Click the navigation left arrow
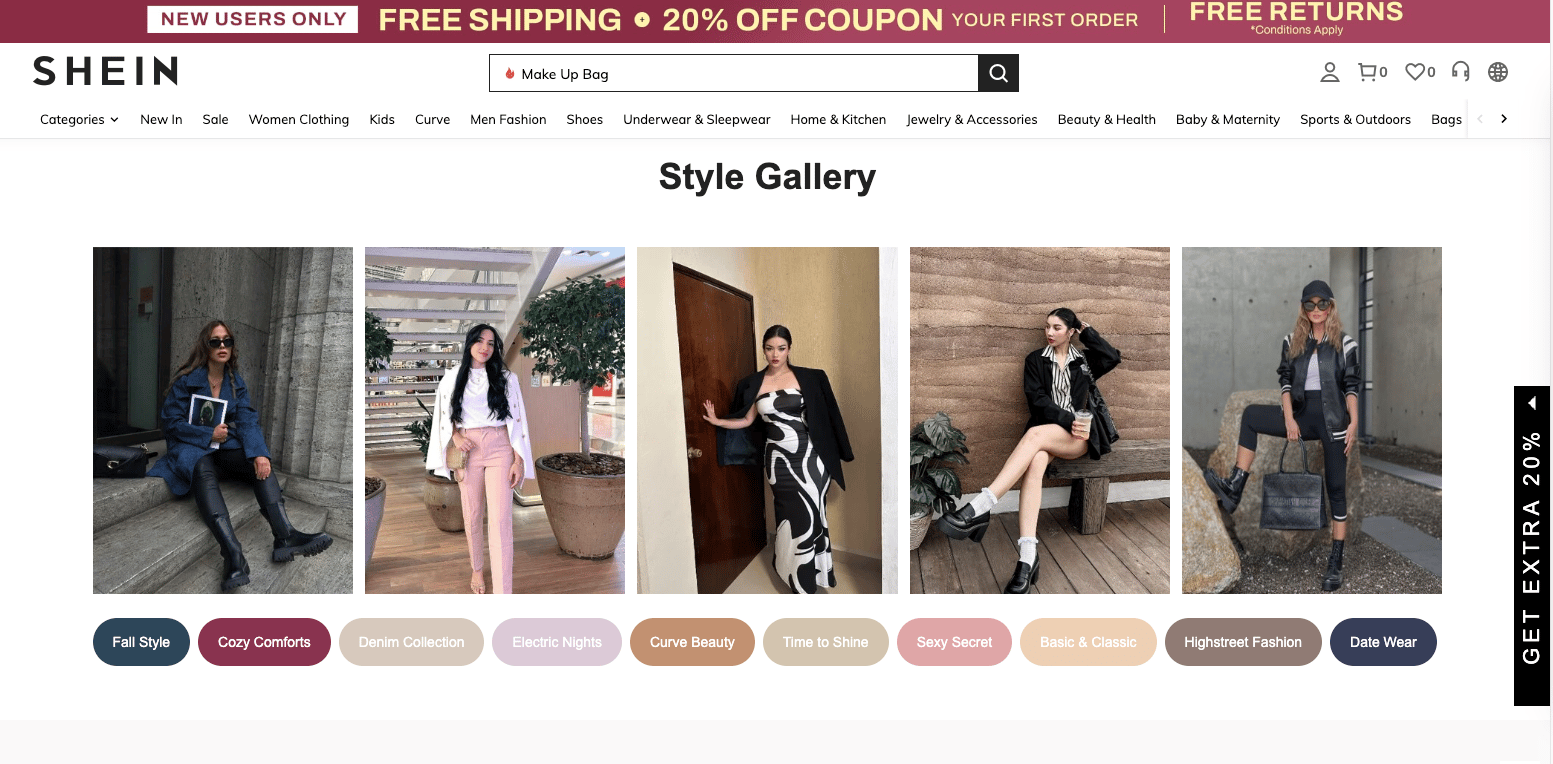Viewport: 1553px width, 764px height. click(x=1480, y=119)
